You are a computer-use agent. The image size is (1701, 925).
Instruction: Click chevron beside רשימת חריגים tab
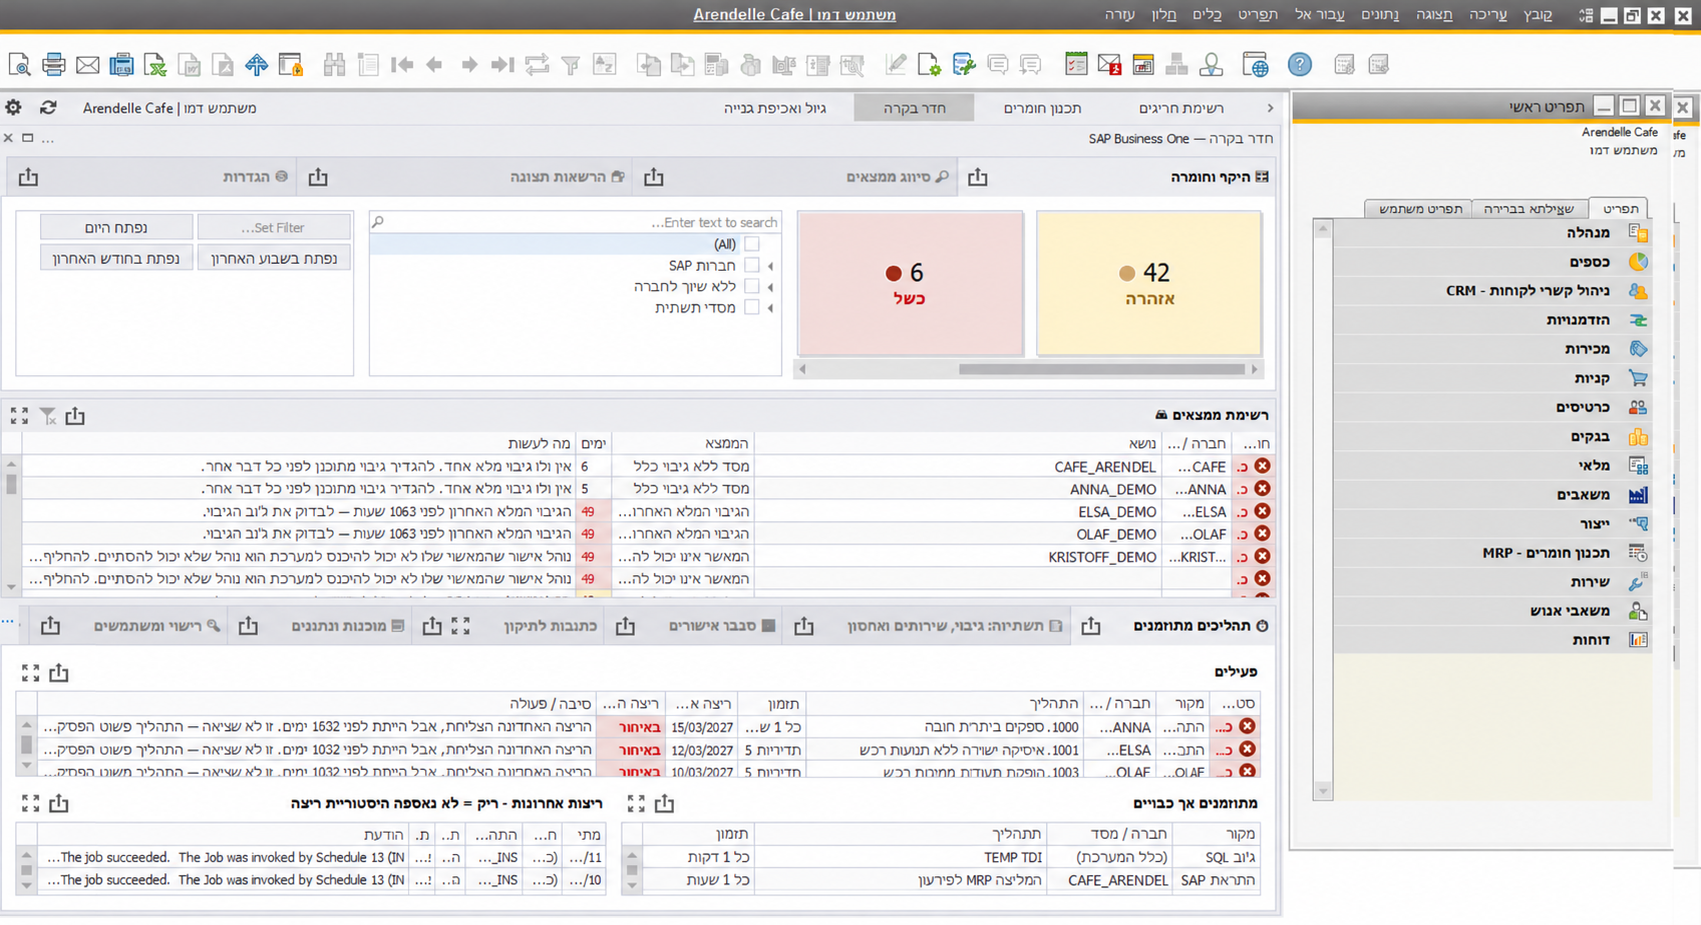point(1270,108)
